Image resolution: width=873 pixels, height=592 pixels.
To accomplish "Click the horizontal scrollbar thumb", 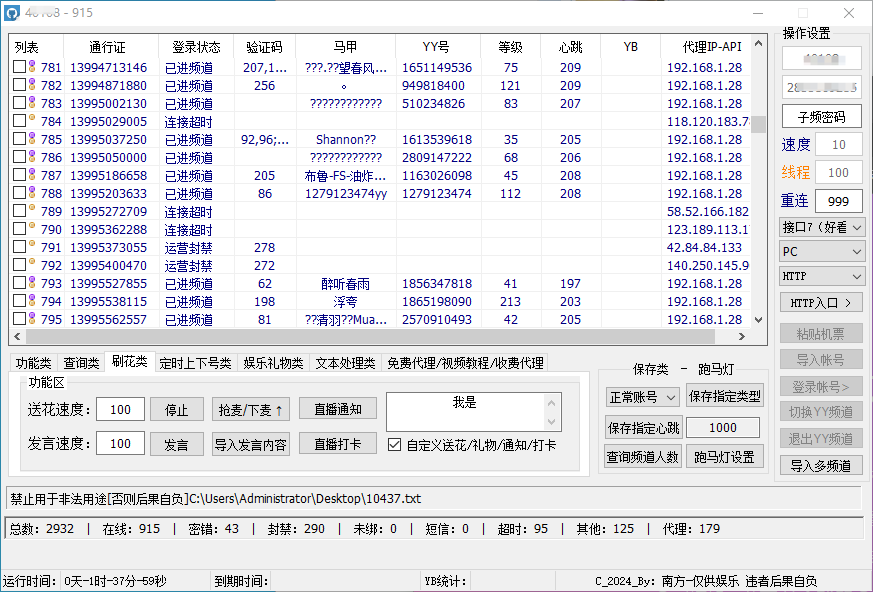I will coord(370,336).
